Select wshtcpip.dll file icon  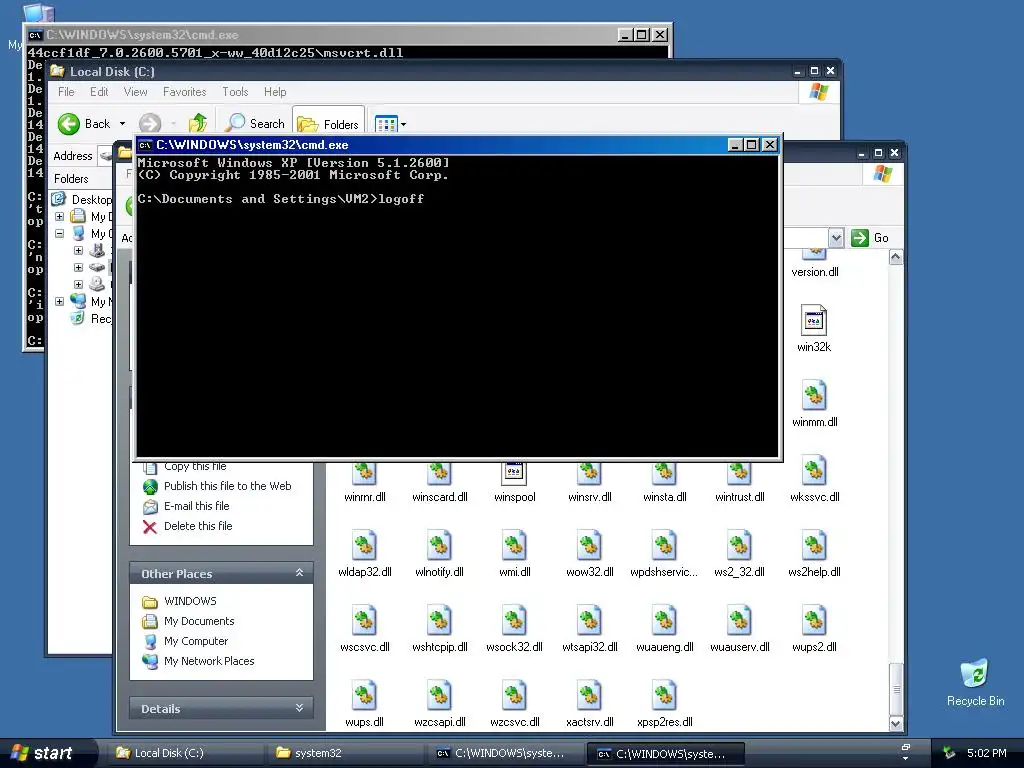click(440, 620)
